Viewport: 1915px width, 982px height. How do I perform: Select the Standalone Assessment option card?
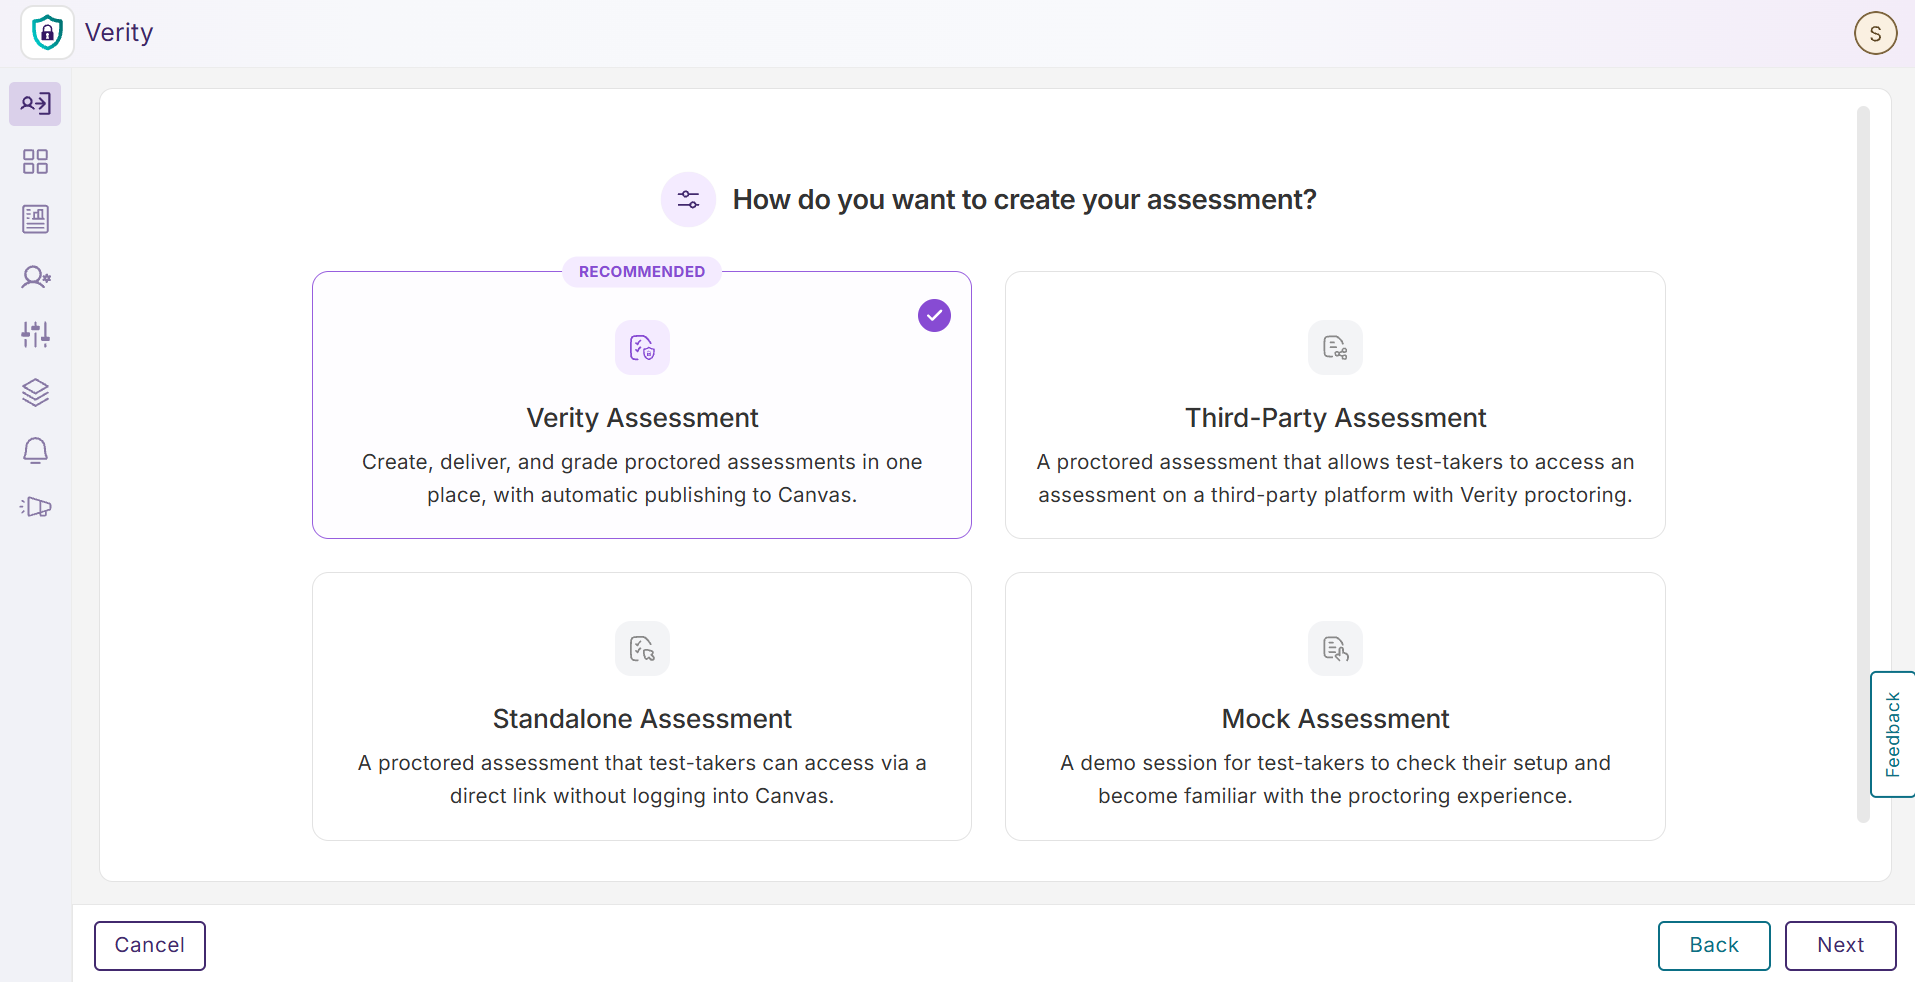pos(642,706)
